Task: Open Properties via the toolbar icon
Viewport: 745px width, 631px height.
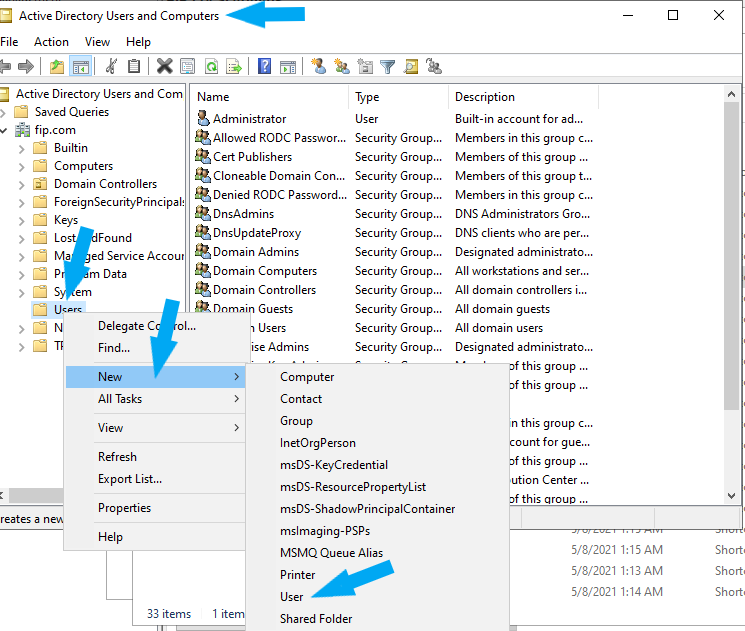Action: point(188,66)
